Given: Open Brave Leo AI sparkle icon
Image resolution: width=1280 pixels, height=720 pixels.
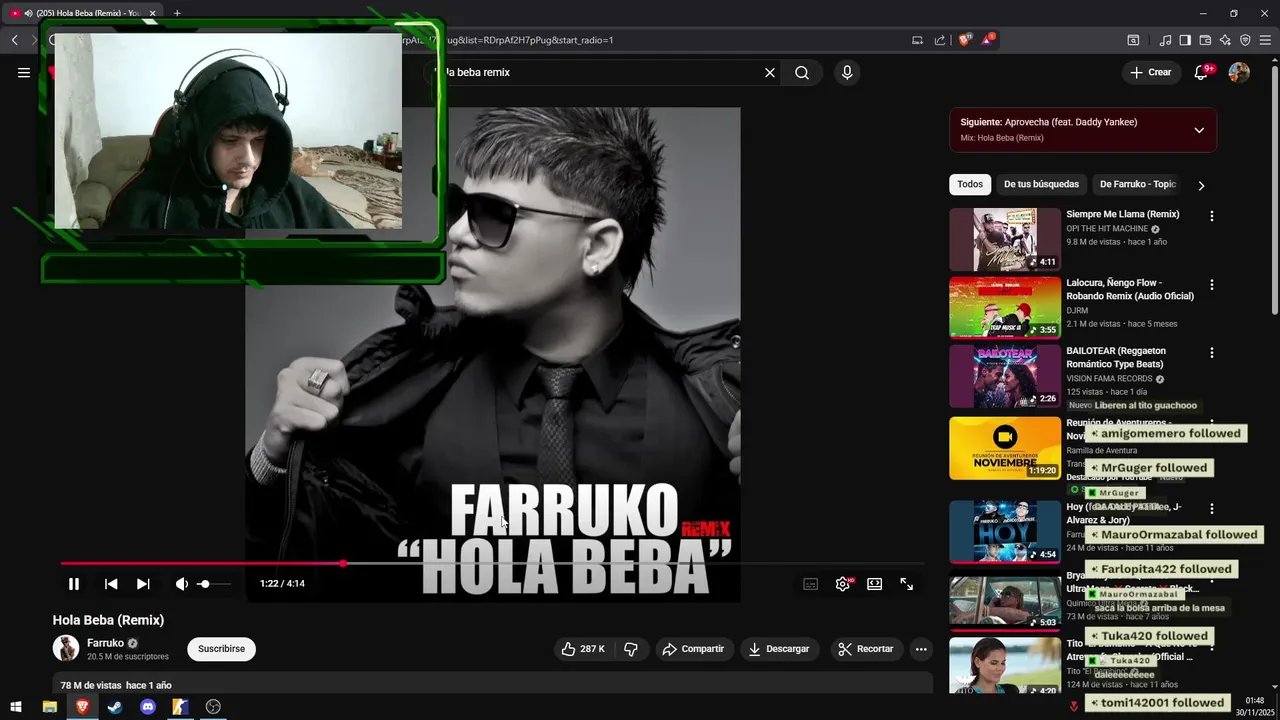Looking at the screenshot, I should [1225, 40].
